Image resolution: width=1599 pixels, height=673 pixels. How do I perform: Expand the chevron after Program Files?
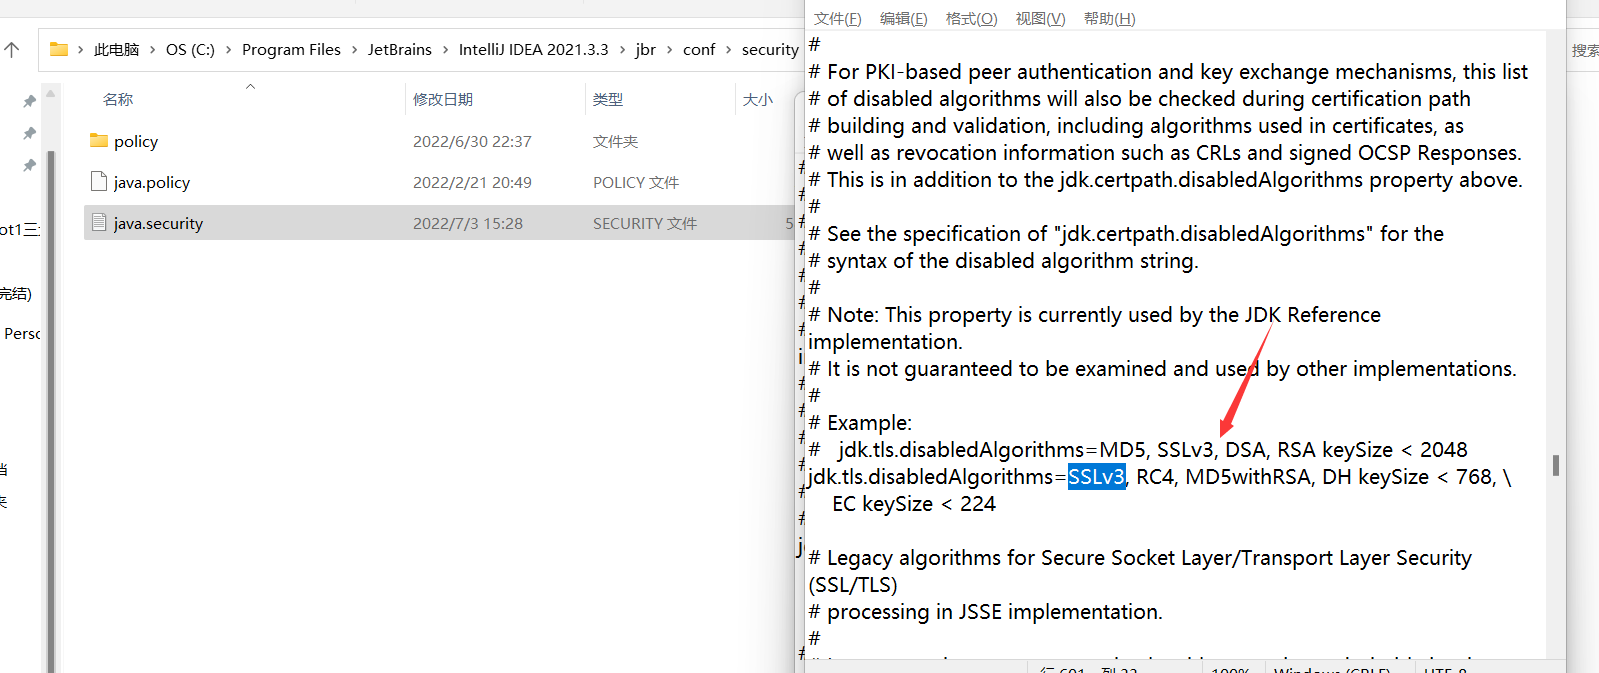point(354,49)
